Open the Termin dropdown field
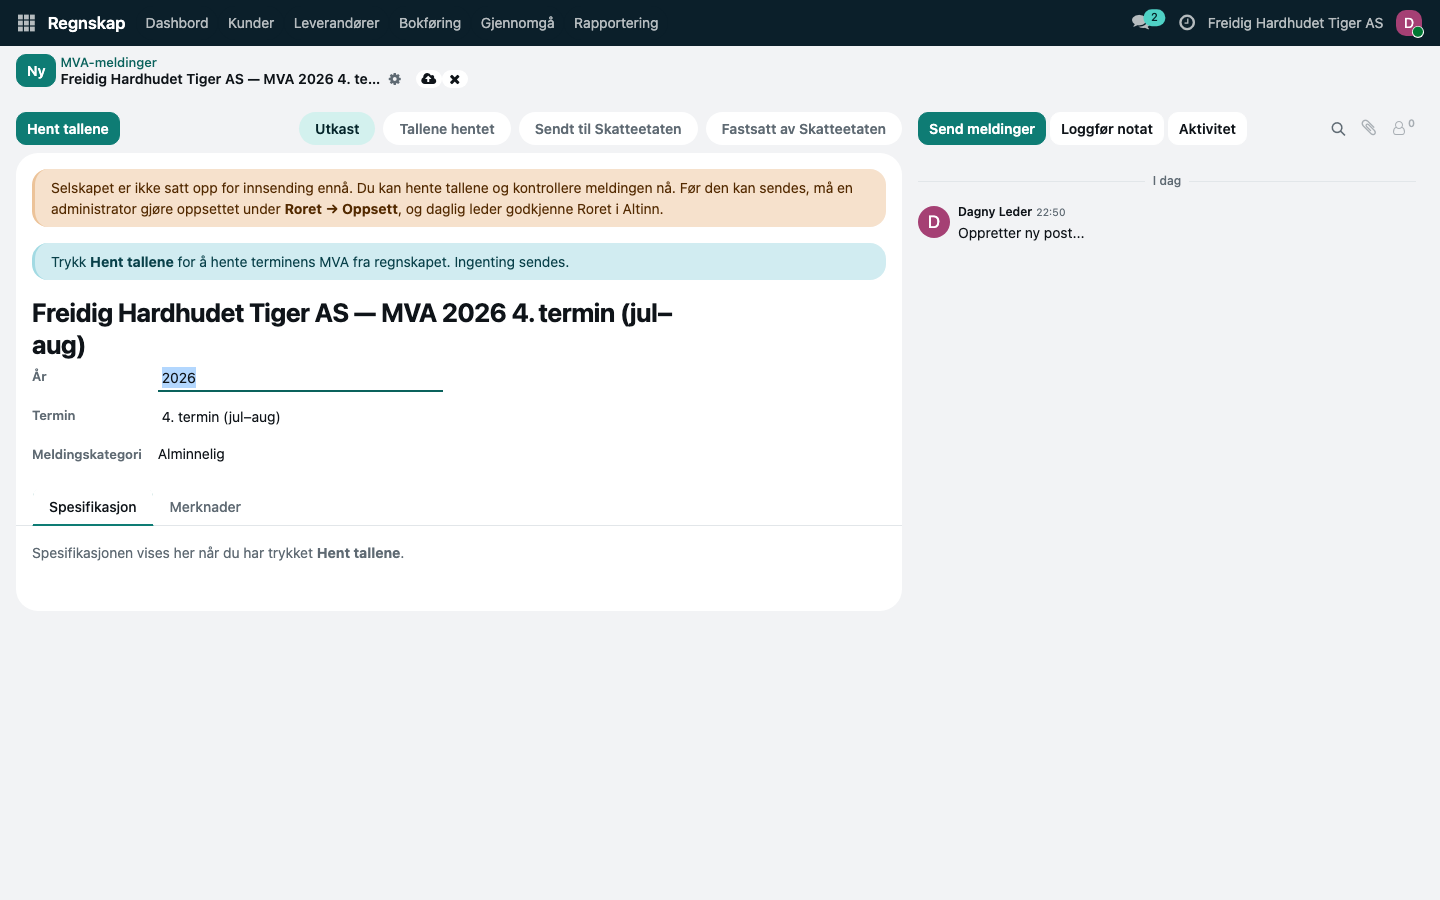 (300, 417)
